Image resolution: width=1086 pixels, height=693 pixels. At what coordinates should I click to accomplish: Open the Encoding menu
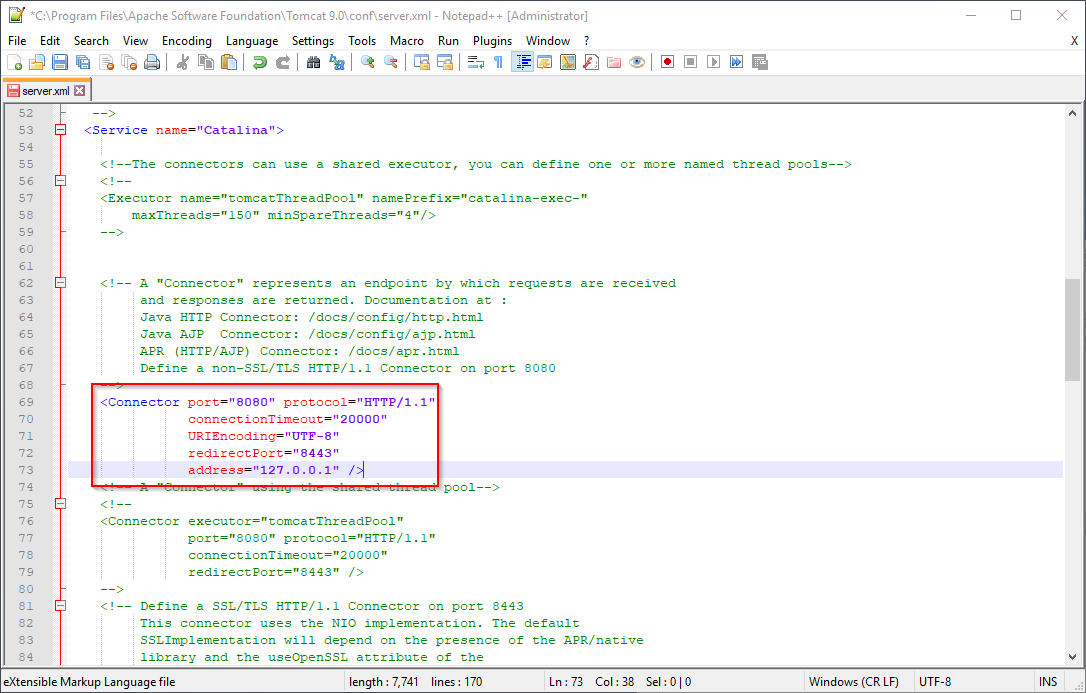point(187,41)
